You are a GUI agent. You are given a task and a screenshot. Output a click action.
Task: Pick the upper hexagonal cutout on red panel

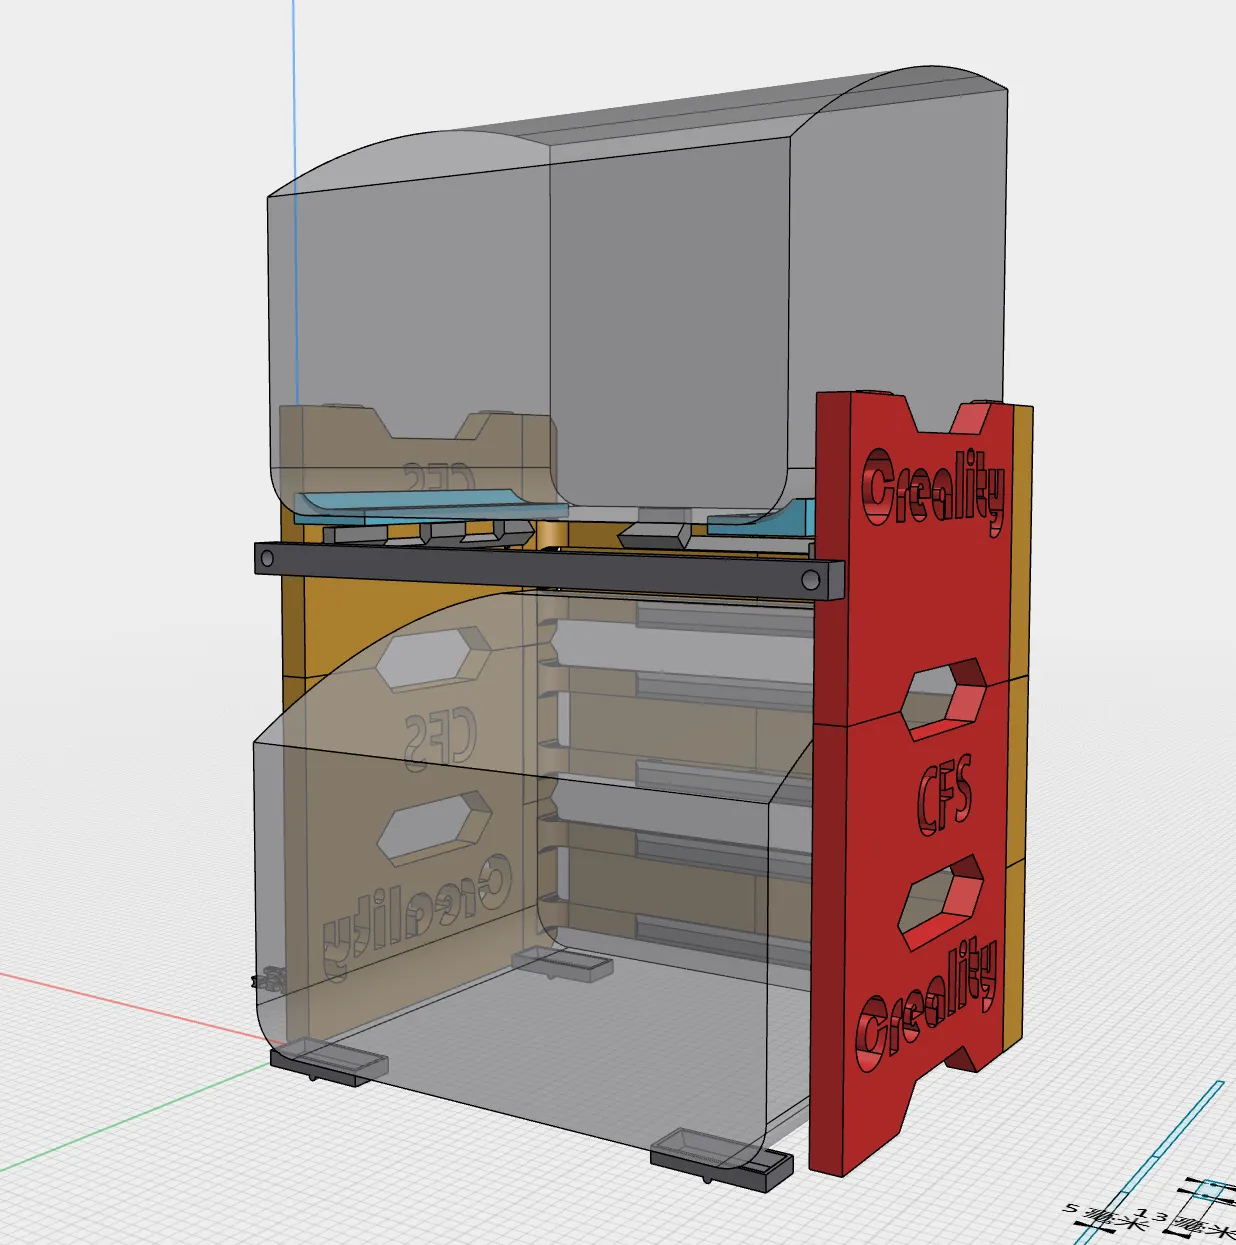(x=944, y=698)
